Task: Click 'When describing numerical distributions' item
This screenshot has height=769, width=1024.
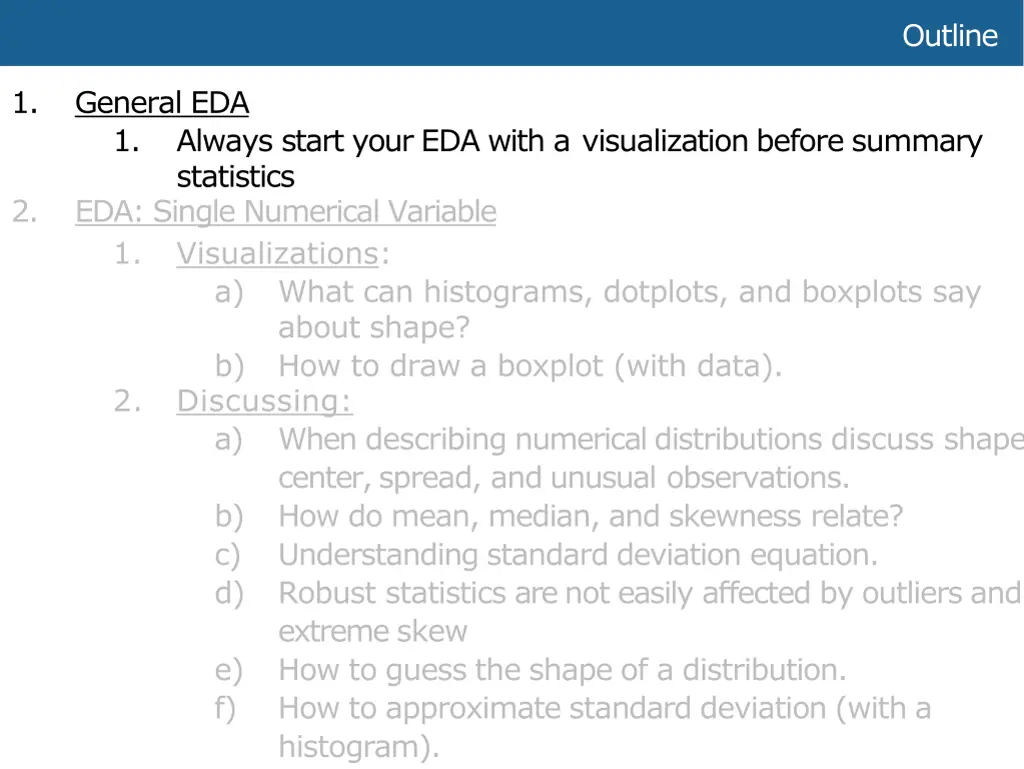Action: pyautogui.click(x=651, y=458)
